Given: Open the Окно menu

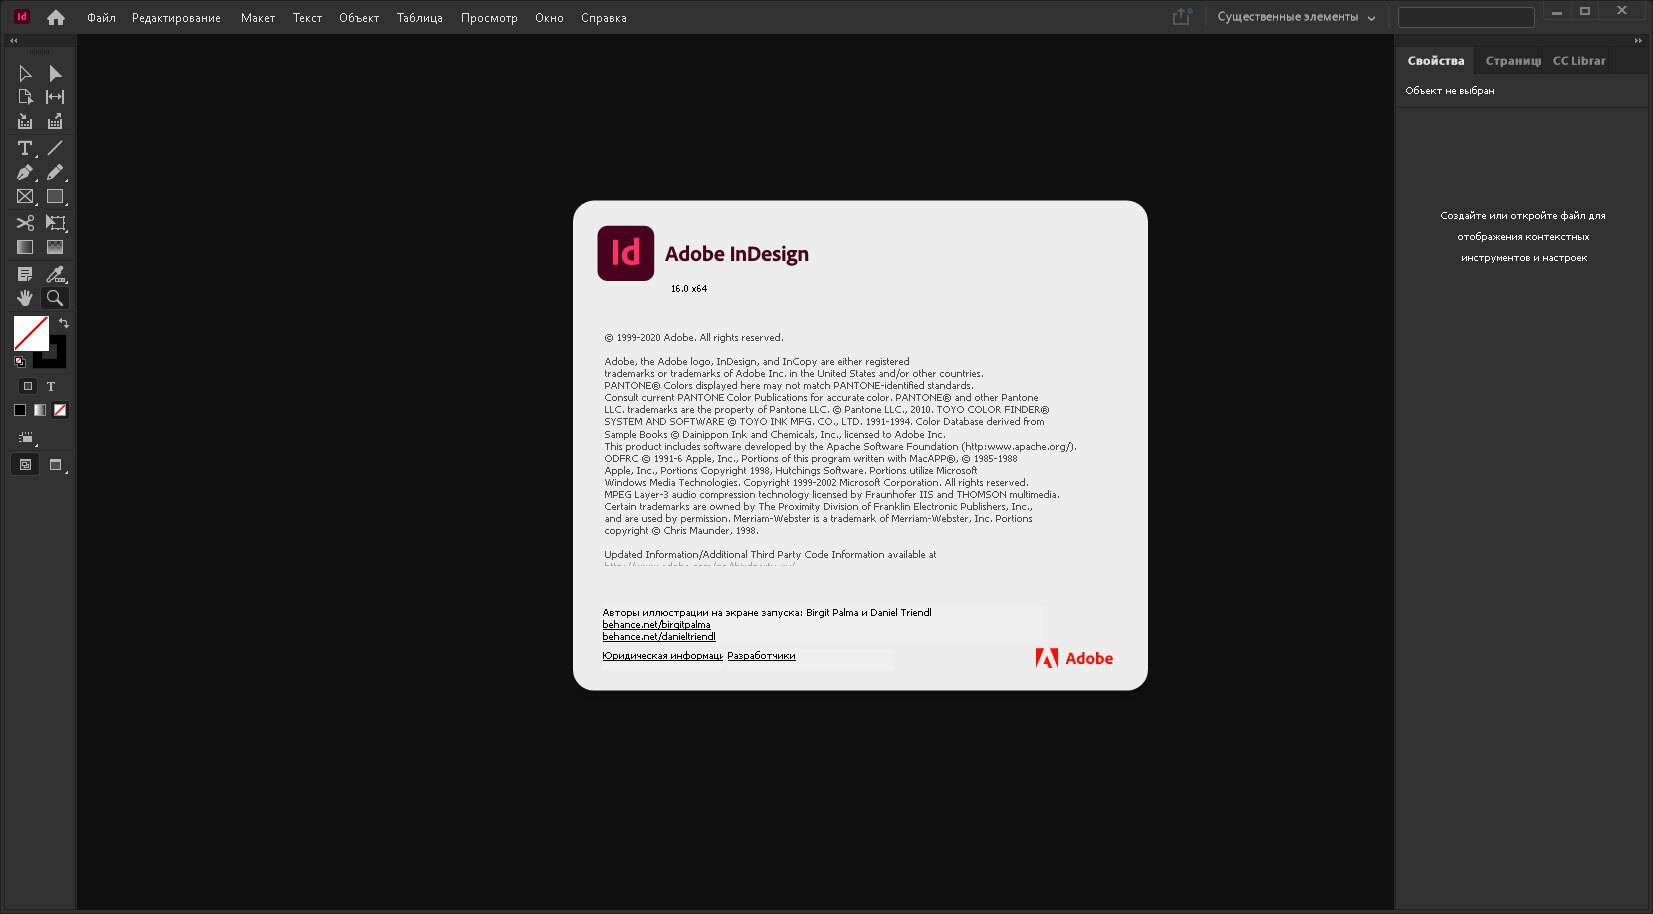Looking at the screenshot, I should [x=549, y=18].
